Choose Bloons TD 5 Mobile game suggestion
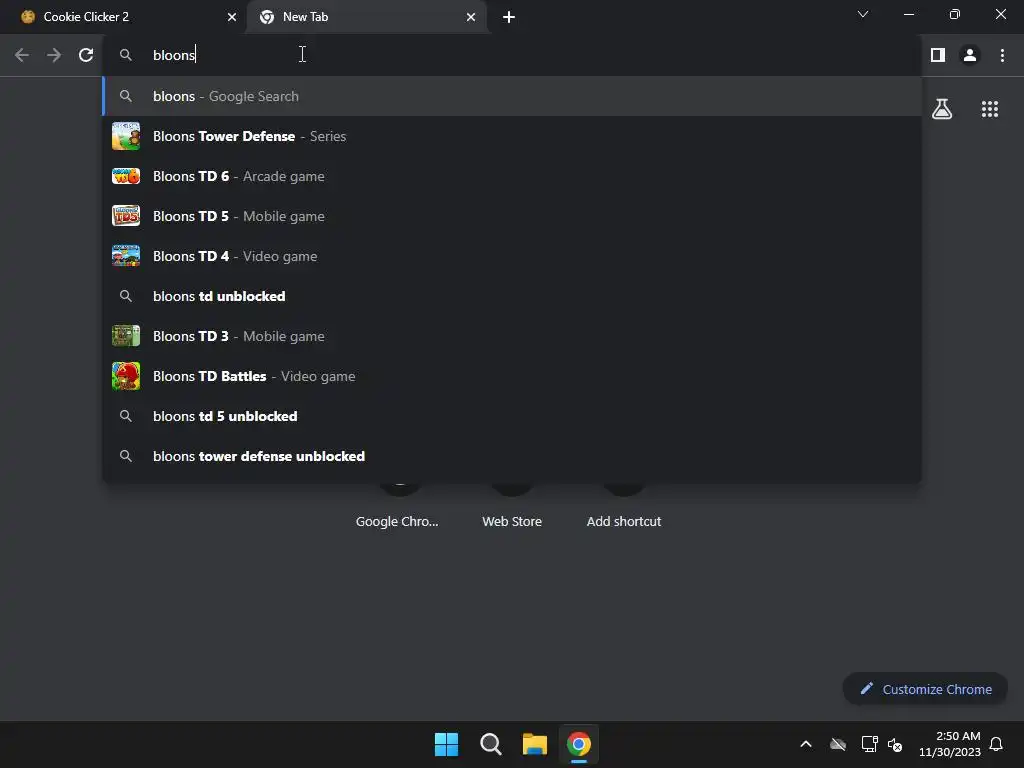The width and height of the screenshot is (1024, 768). [x=512, y=216]
